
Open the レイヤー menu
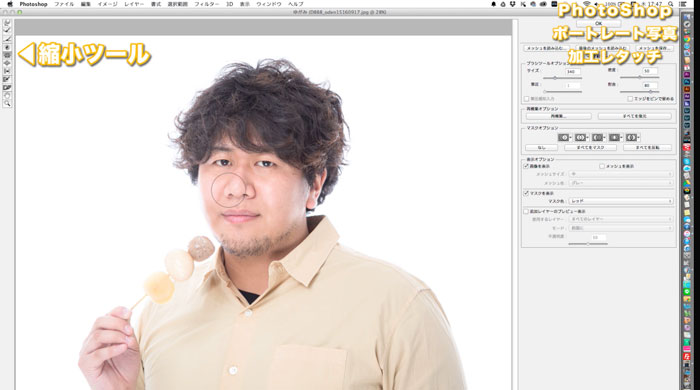[x=134, y=4]
